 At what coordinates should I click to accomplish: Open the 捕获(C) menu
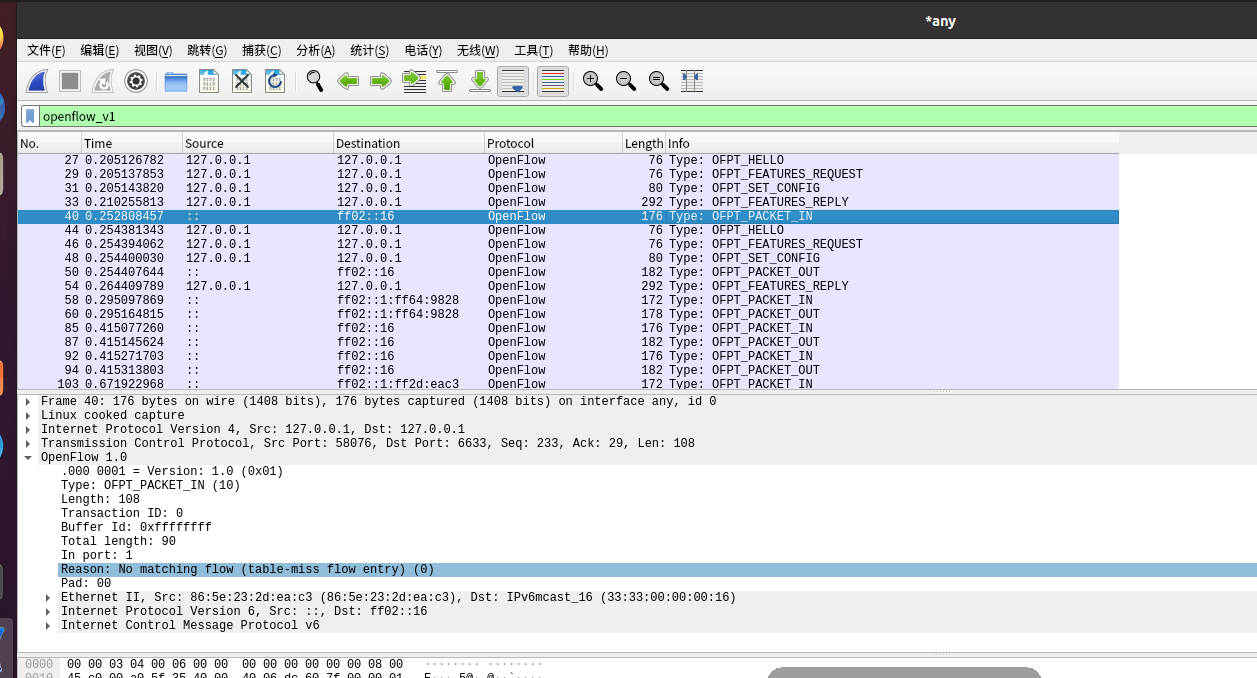pyautogui.click(x=261, y=51)
